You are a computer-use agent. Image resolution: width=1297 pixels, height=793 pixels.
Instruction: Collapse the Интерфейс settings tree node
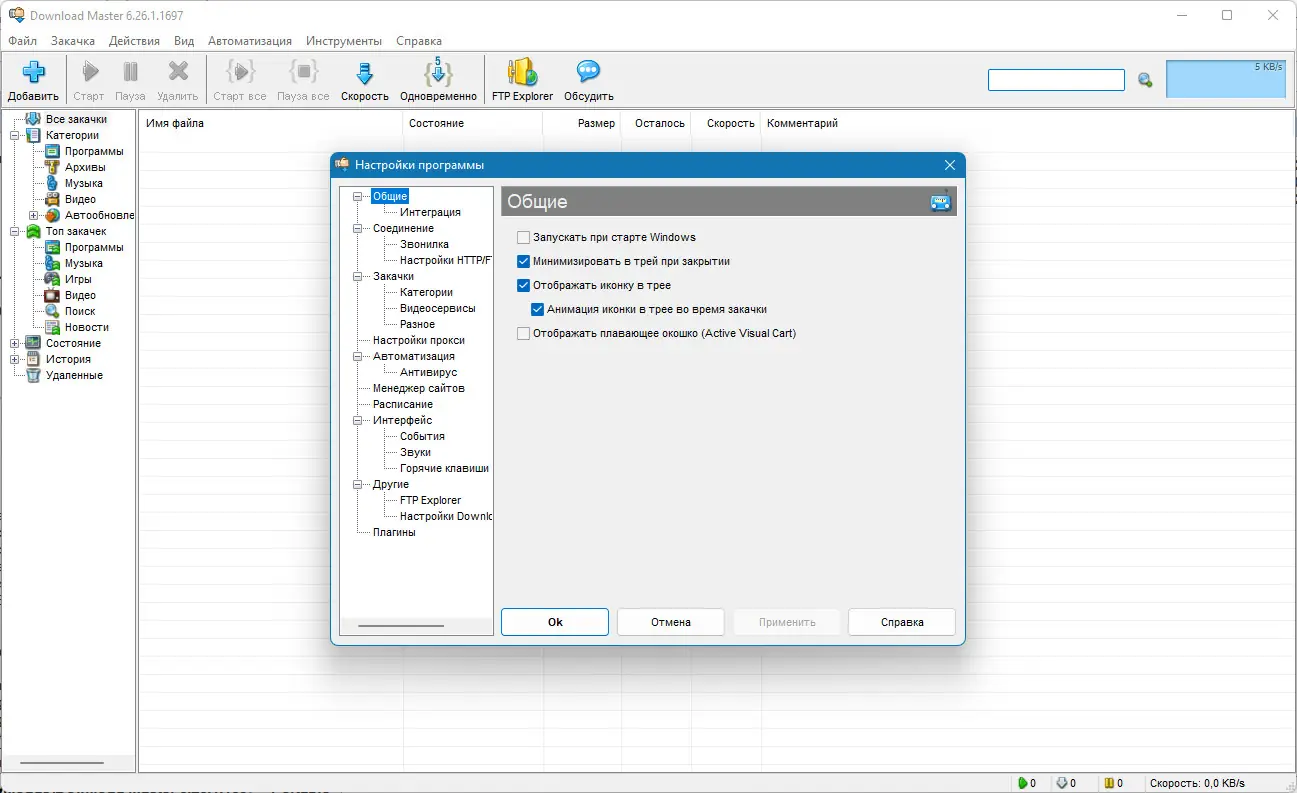[358, 420]
